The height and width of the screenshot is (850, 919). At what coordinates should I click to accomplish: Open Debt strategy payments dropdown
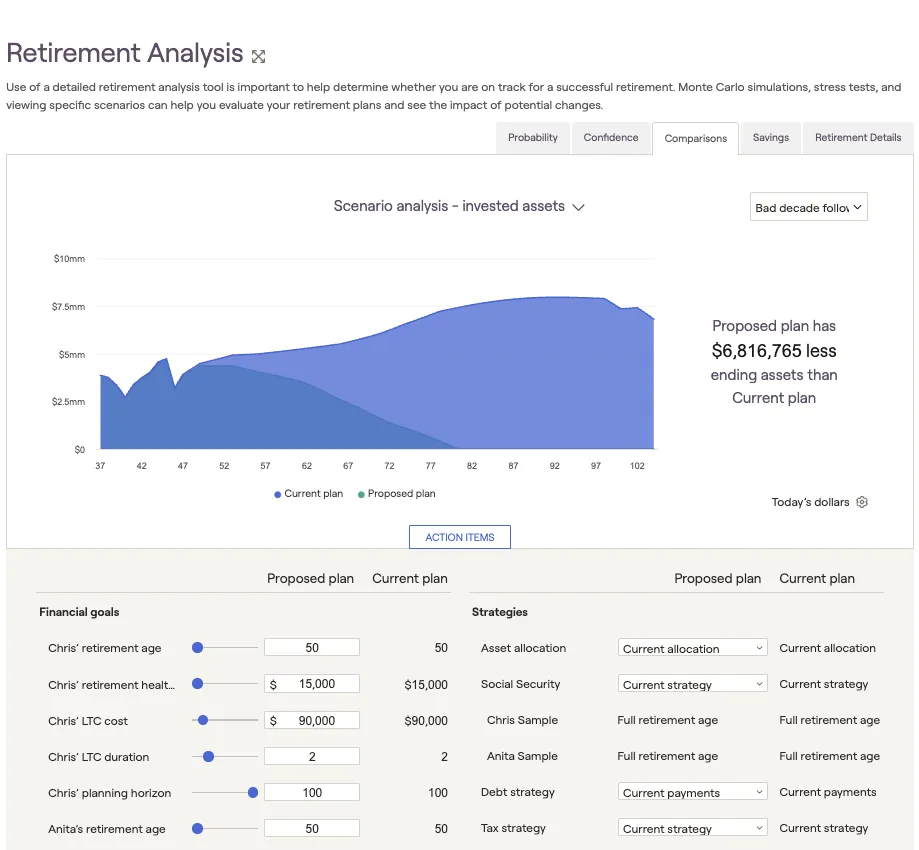(x=692, y=792)
